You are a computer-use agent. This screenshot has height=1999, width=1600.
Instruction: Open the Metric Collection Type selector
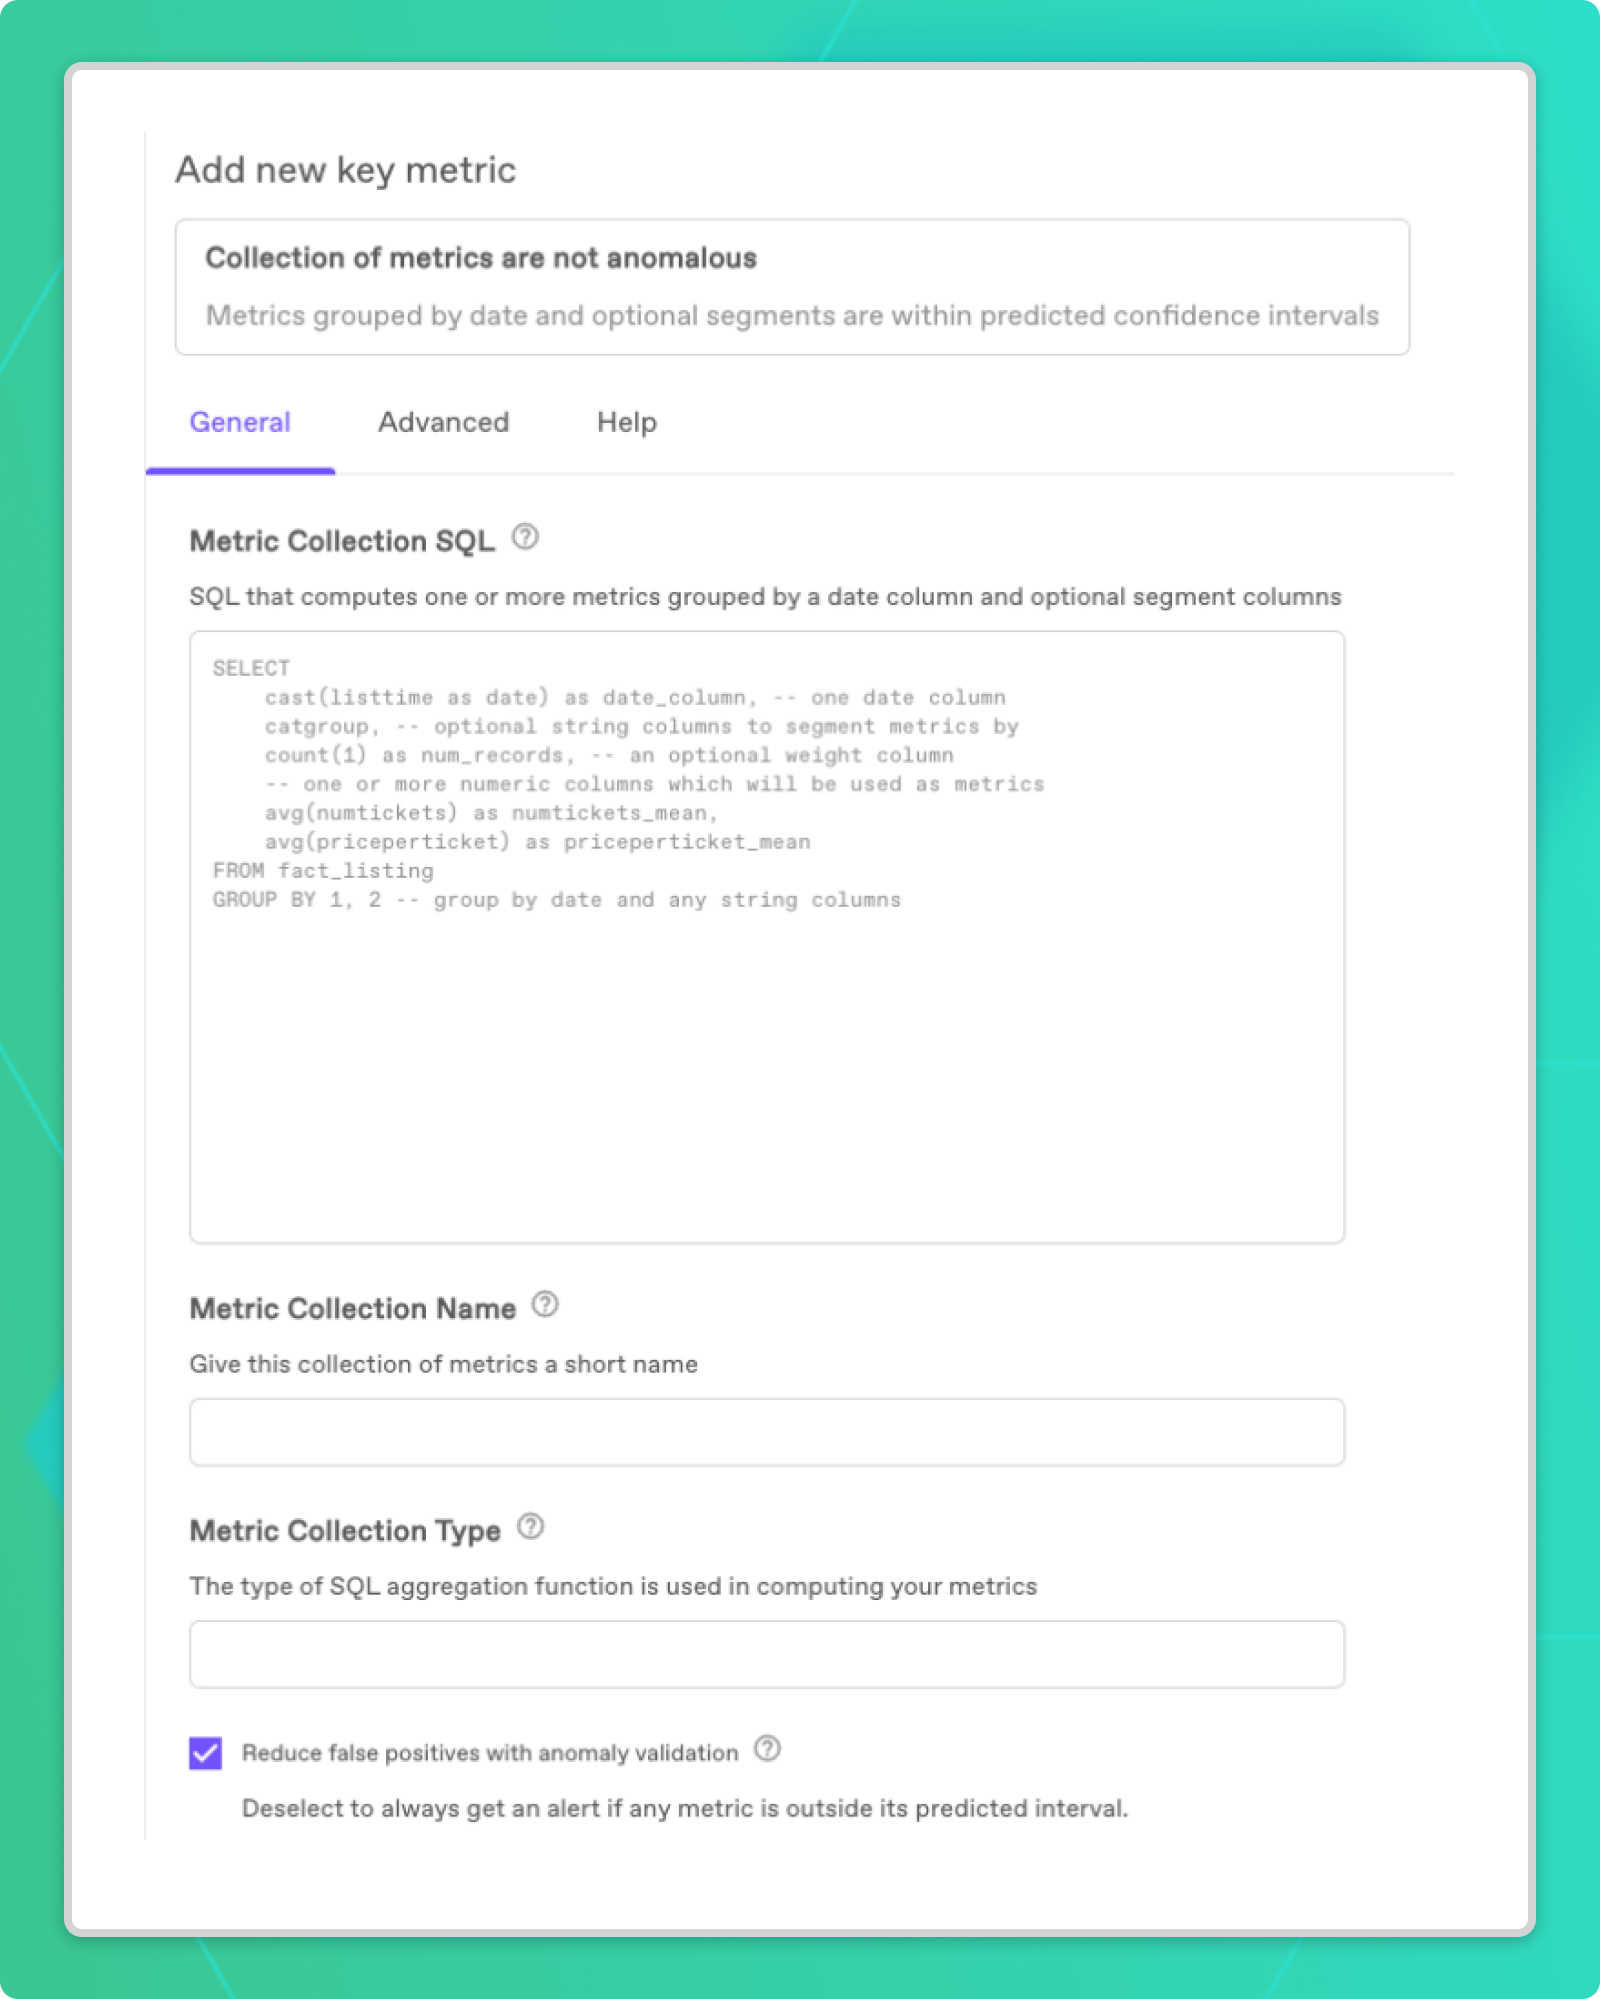[766, 1653]
